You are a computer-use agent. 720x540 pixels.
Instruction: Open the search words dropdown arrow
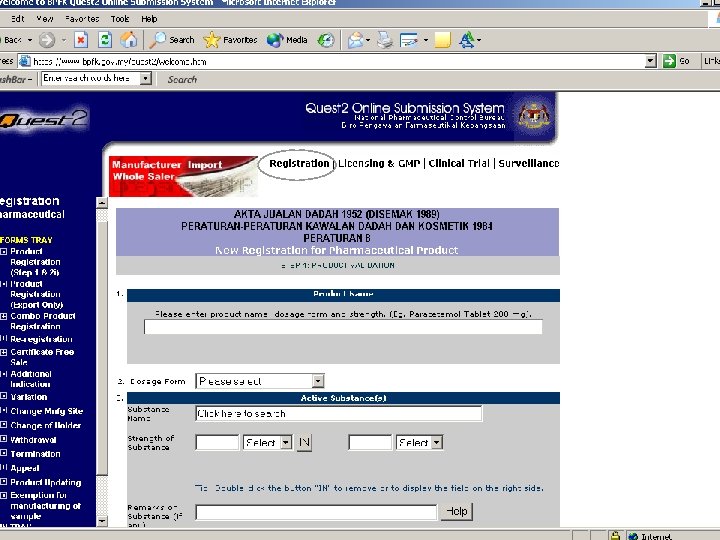pyautogui.click(x=145, y=79)
